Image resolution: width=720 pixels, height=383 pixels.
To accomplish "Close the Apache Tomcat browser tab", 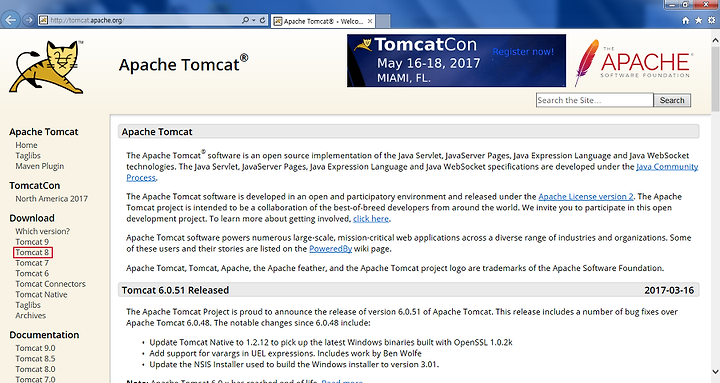I will pyautogui.click(x=370, y=21).
